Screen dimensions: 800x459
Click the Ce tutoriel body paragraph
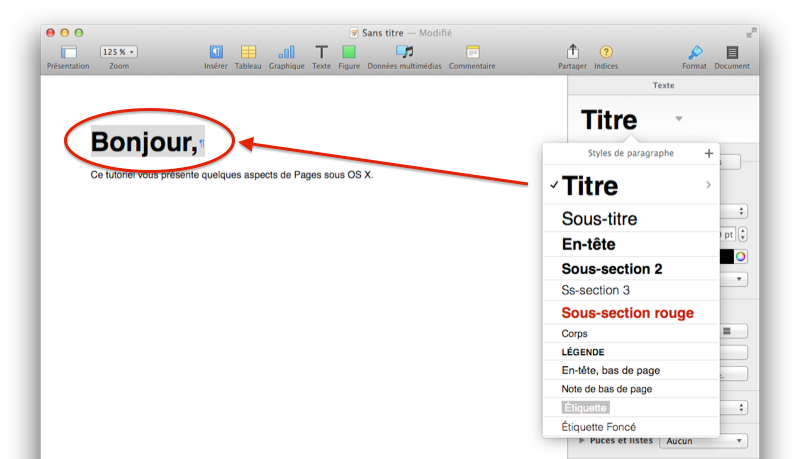pyautogui.click(x=232, y=175)
